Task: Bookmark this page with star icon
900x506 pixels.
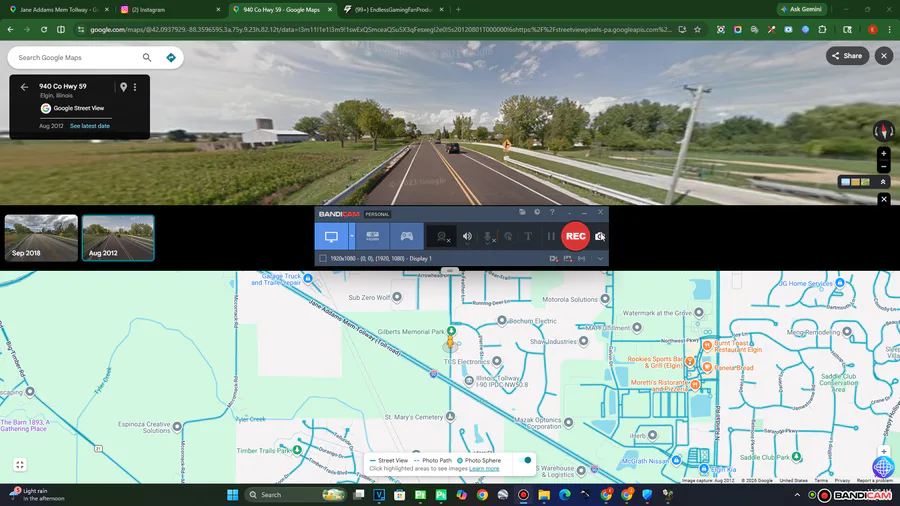Action: point(697,29)
